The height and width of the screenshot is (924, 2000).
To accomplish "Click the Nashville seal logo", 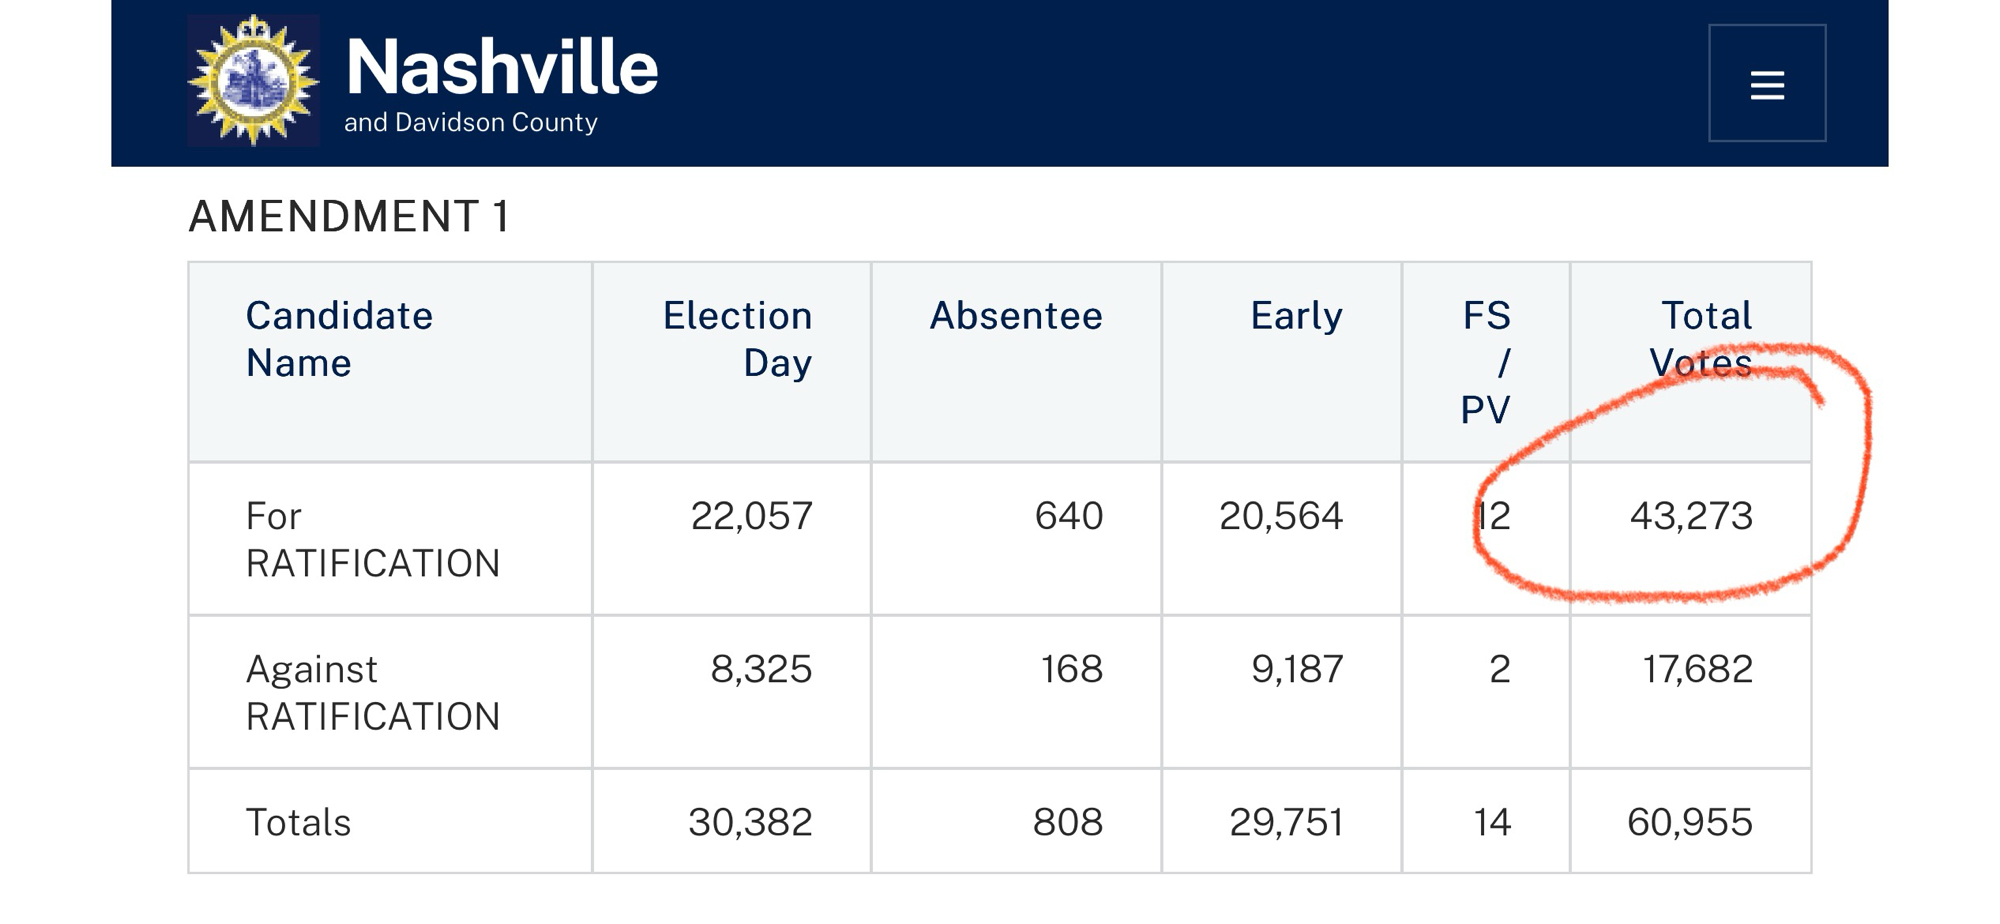I will (x=254, y=80).
